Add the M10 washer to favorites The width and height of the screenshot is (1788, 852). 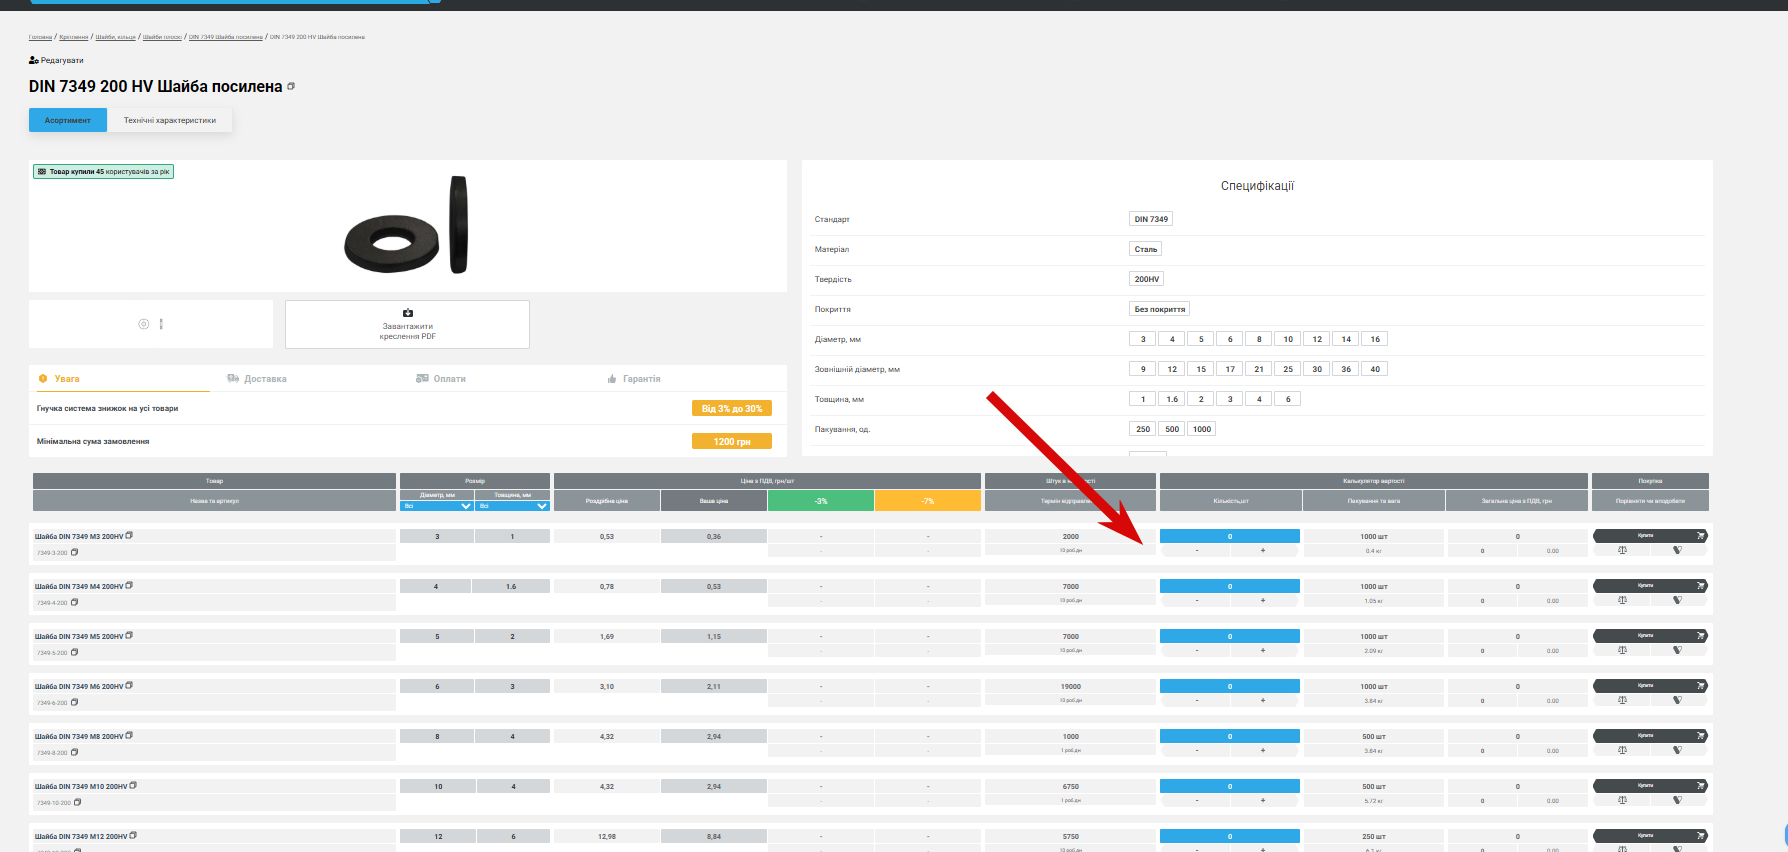point(1678,800)
